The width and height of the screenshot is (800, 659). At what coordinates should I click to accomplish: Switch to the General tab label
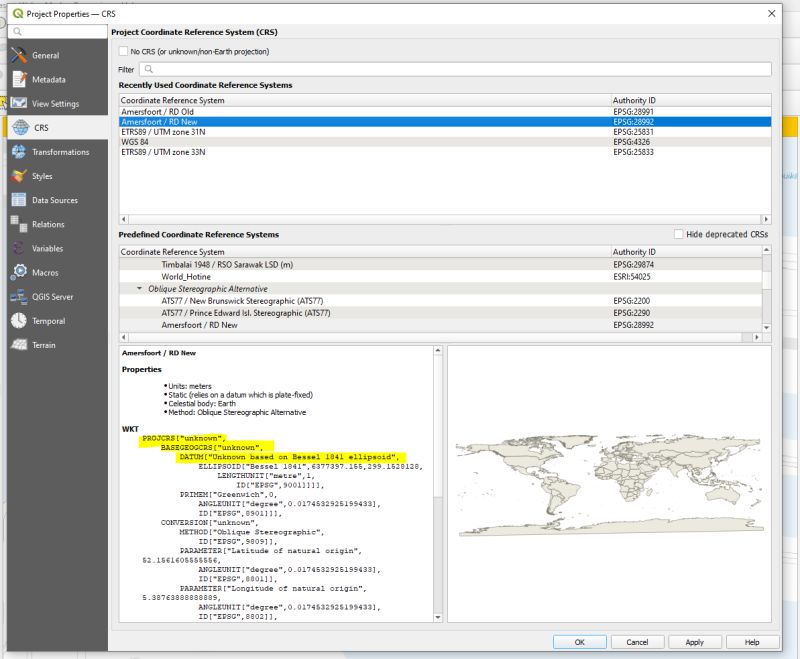click(45, 55)
